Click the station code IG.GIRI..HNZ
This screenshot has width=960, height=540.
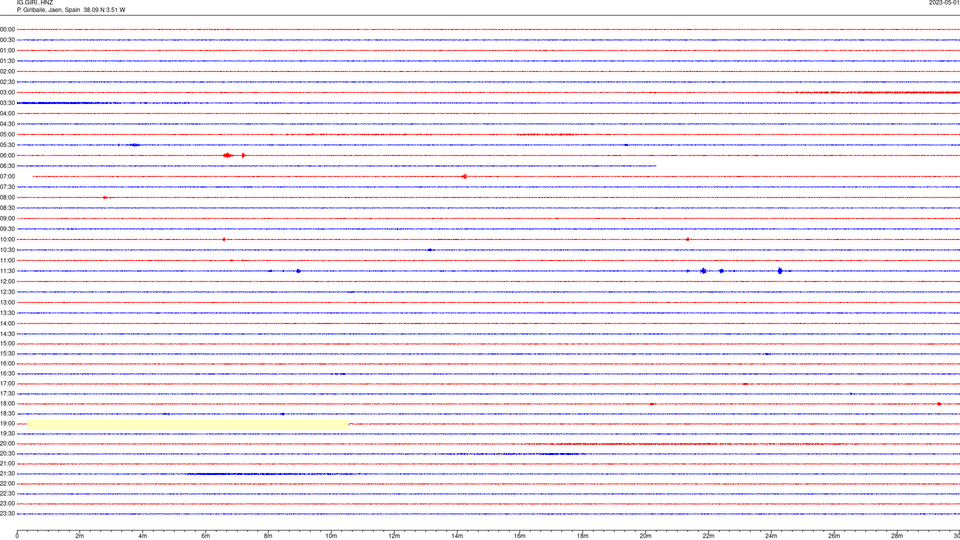[x=35, y=2]
